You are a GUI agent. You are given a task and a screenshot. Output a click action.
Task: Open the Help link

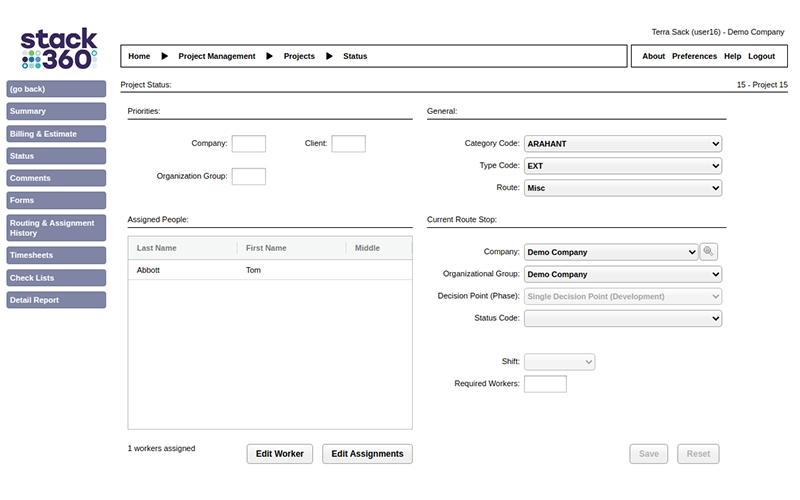(732, 56)
